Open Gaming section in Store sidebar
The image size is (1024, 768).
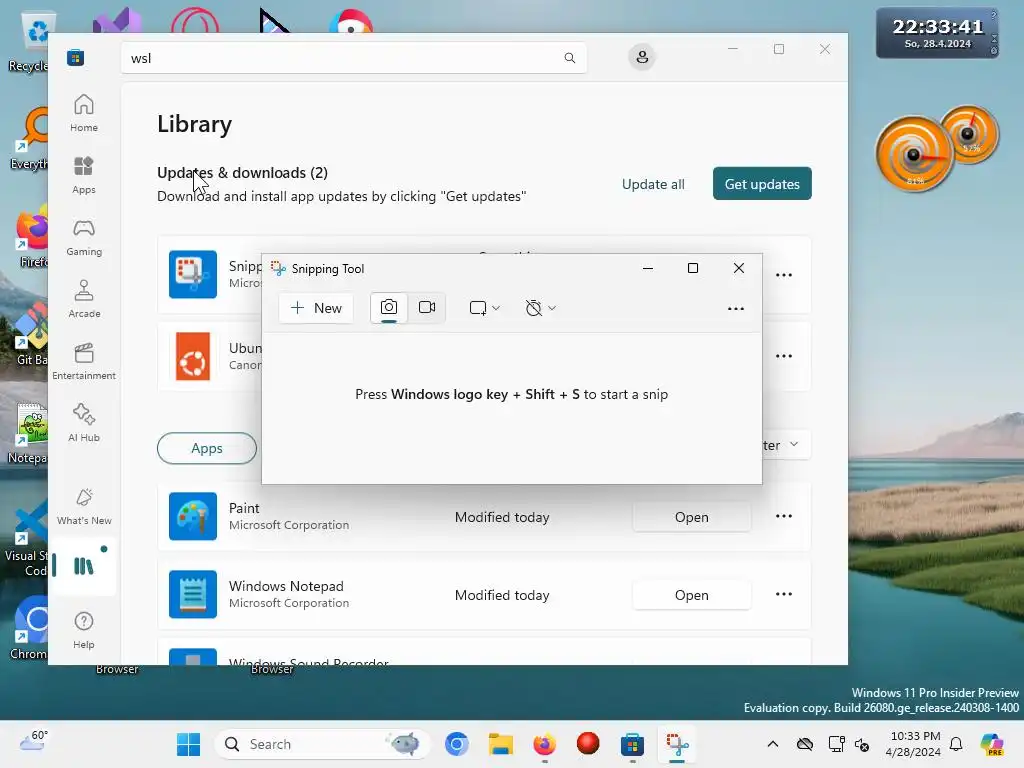(84, 237)
